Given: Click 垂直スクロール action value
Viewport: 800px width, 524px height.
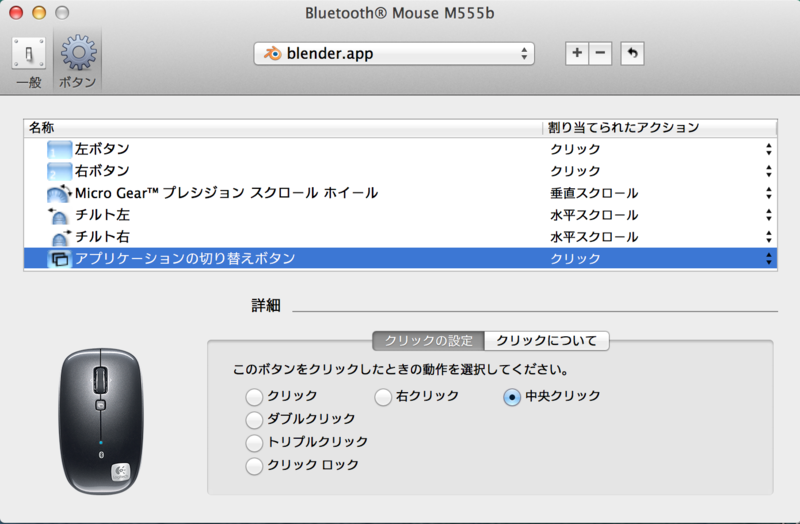Looking at the screenshot, I should [594, 193].
